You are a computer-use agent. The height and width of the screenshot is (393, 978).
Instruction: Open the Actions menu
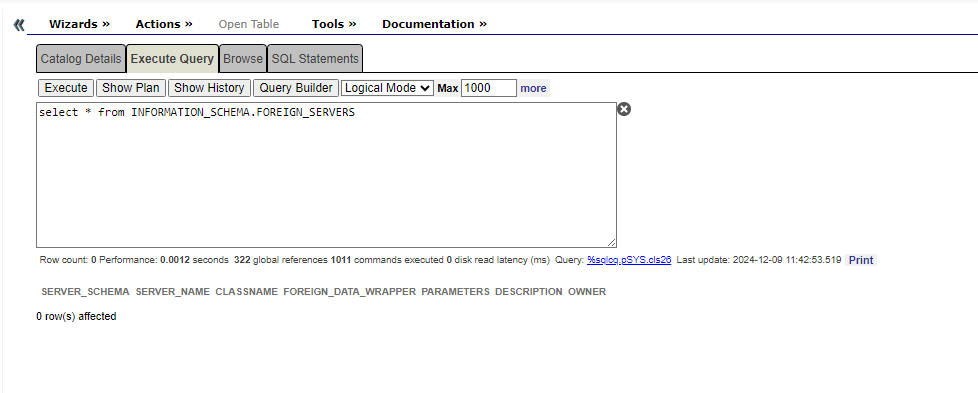coord(164,24)
